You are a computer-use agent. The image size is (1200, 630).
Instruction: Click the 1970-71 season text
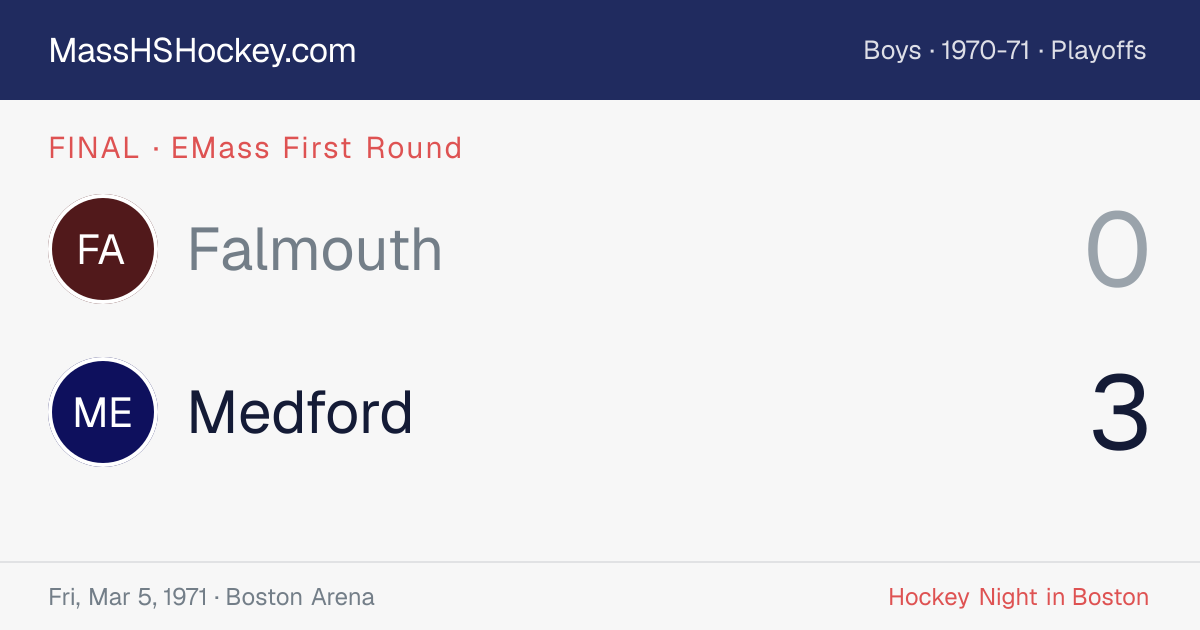(x=986, y=50)
